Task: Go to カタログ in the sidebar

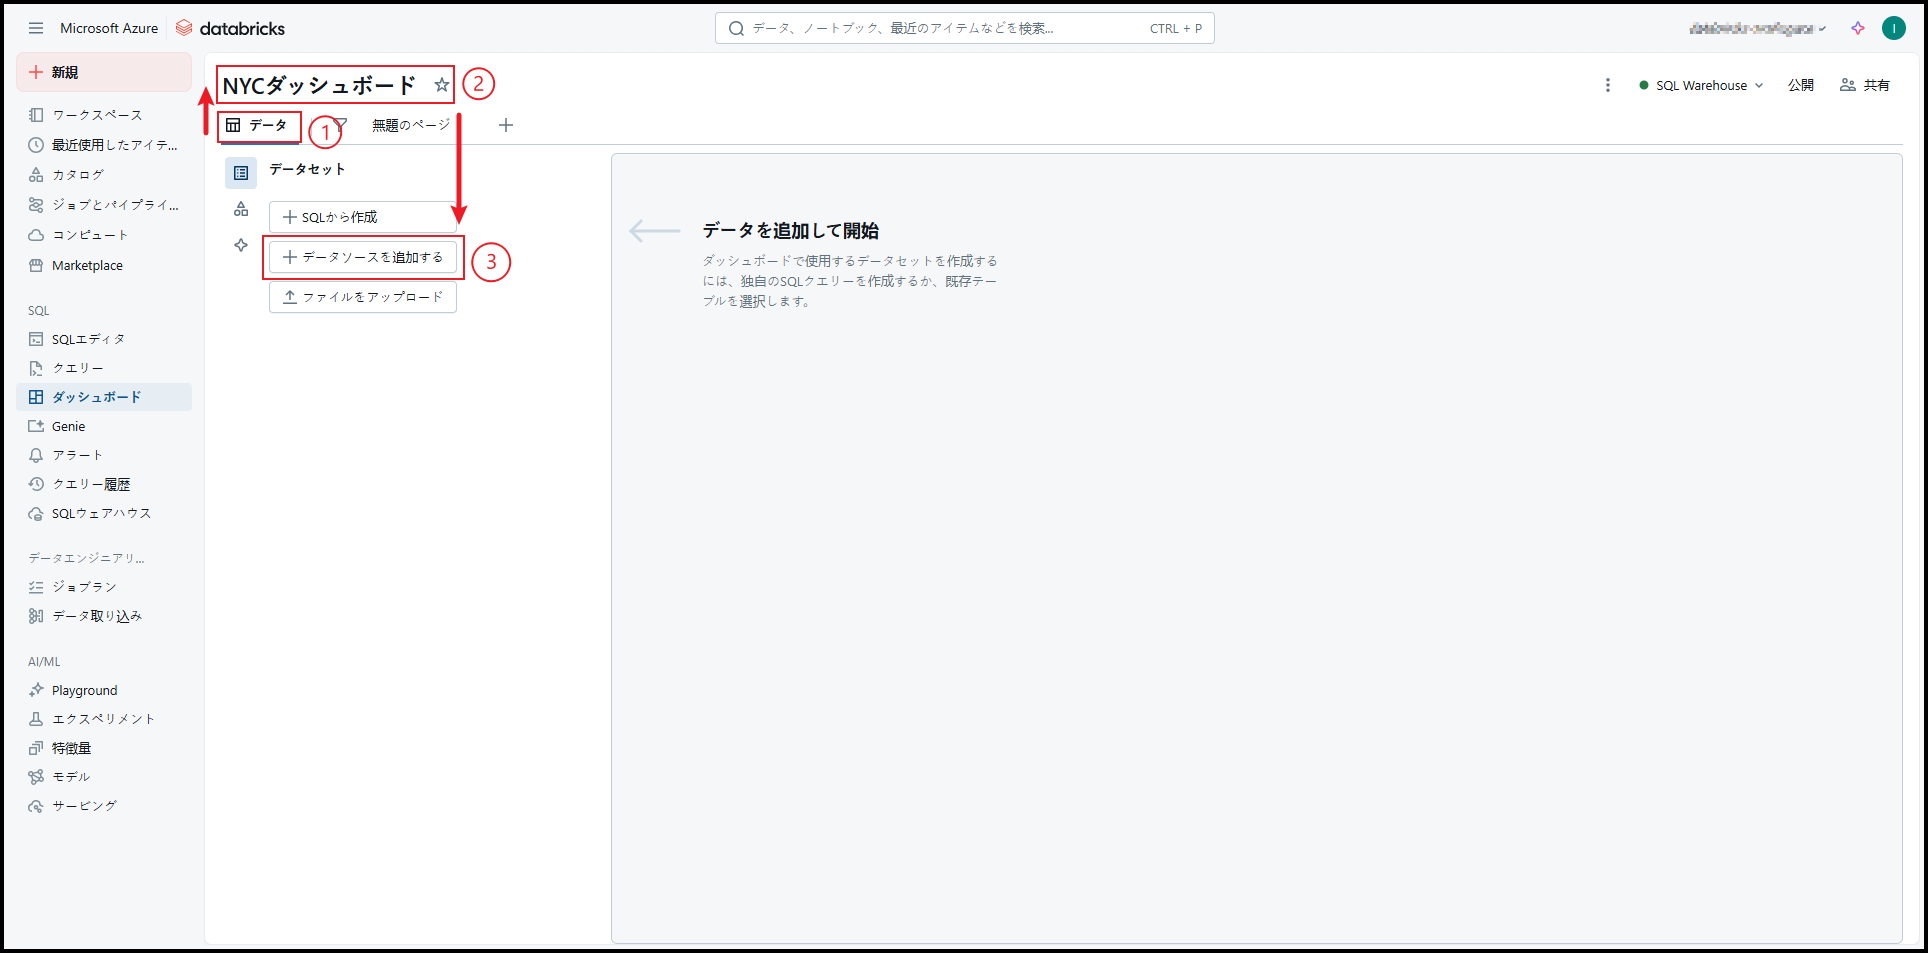Action: (x=104, y=175)
